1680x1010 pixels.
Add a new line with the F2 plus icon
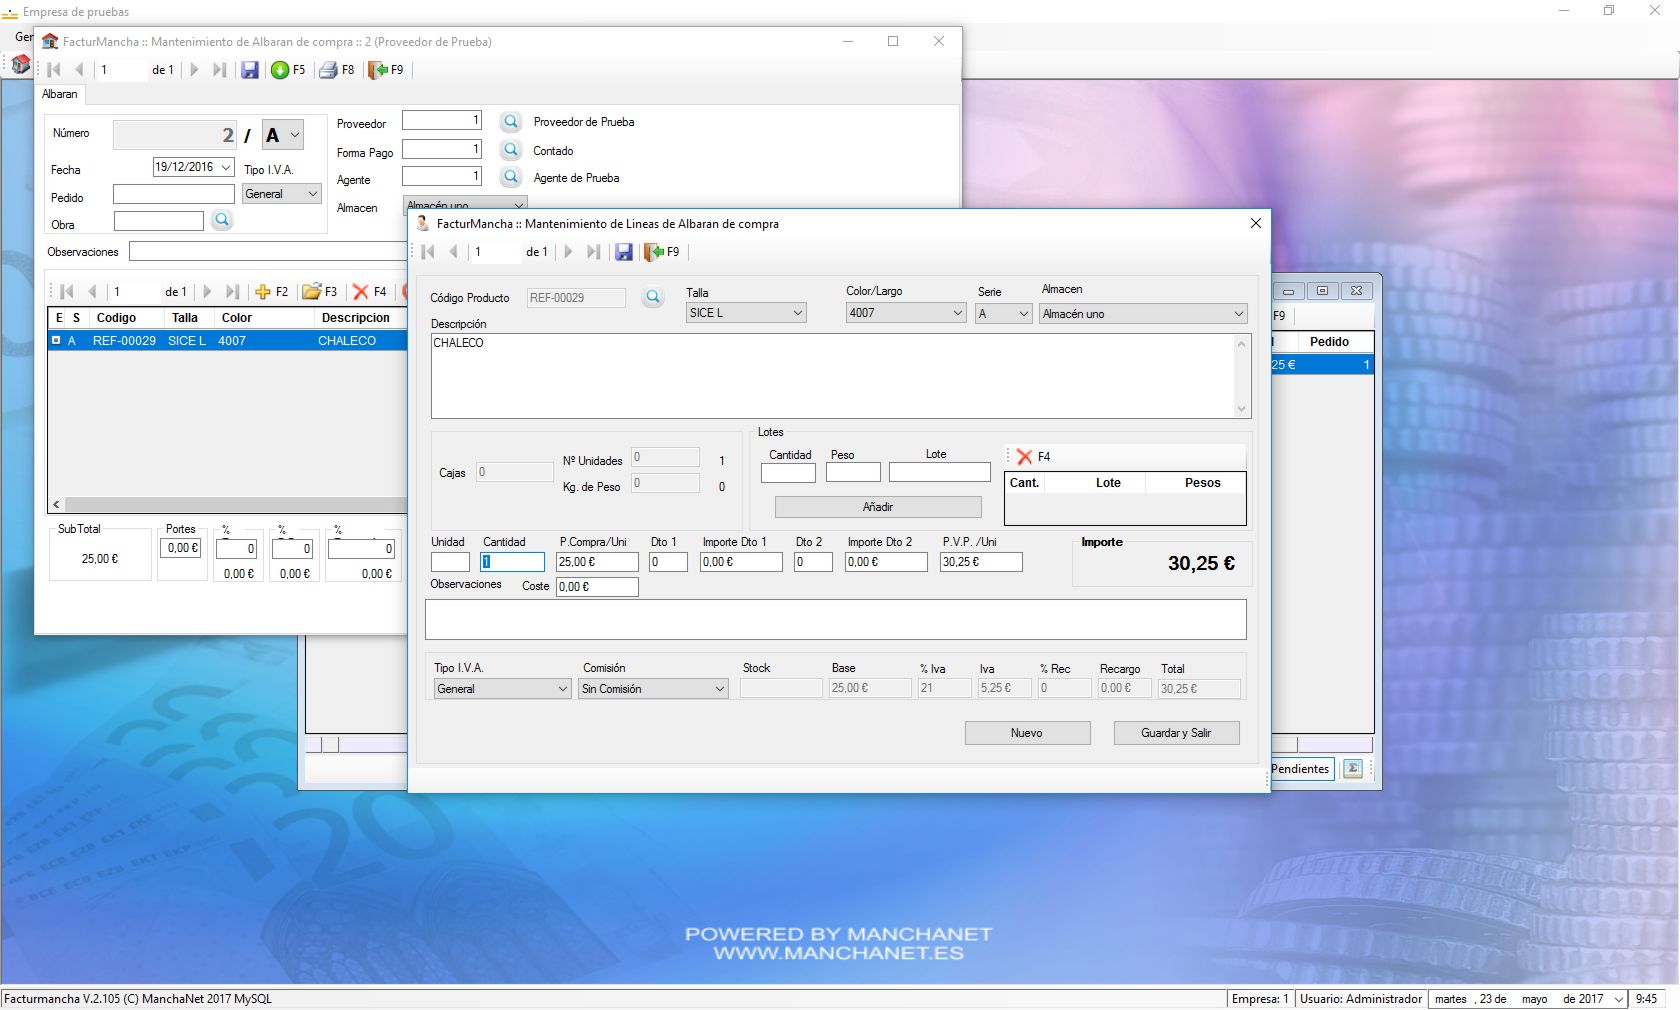click(x=263, y=292)
